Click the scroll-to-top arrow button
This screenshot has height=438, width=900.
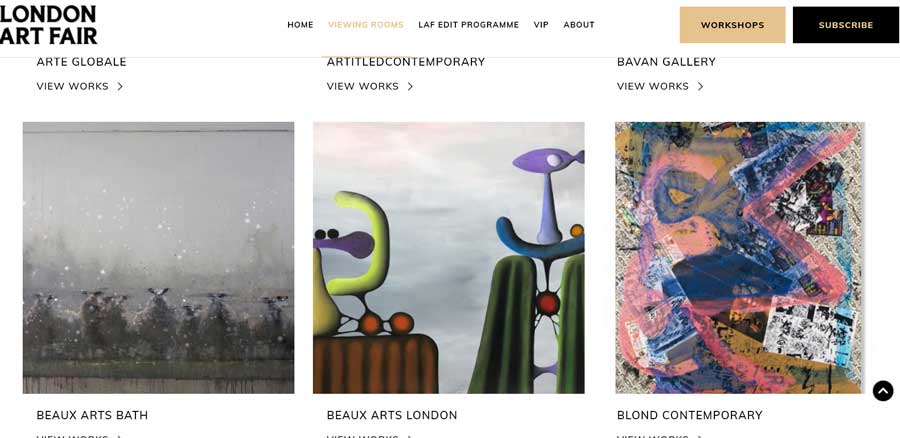883,391
